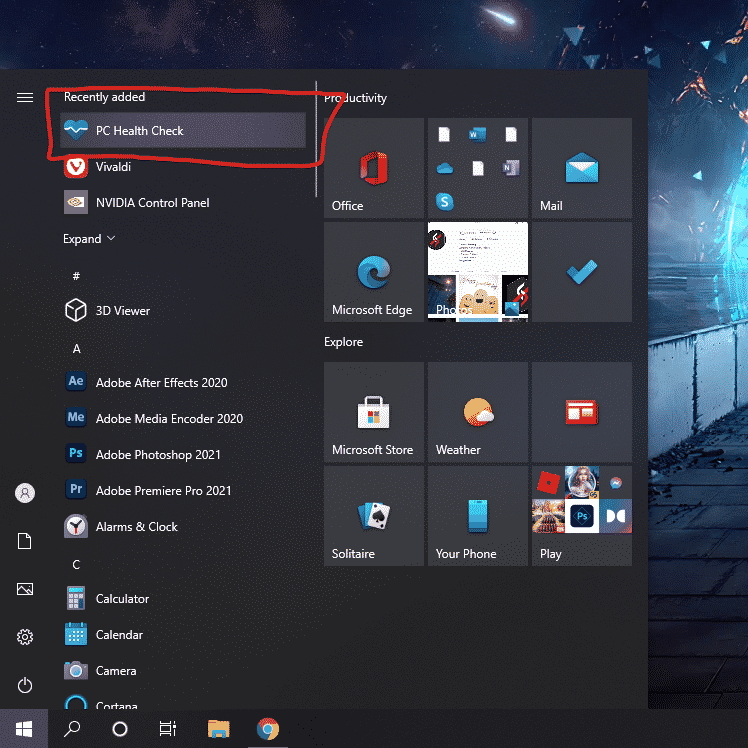Viewport: 748px width, 748px height.
Task: Open Skype in Office apps tile
Action: point(445,202)
